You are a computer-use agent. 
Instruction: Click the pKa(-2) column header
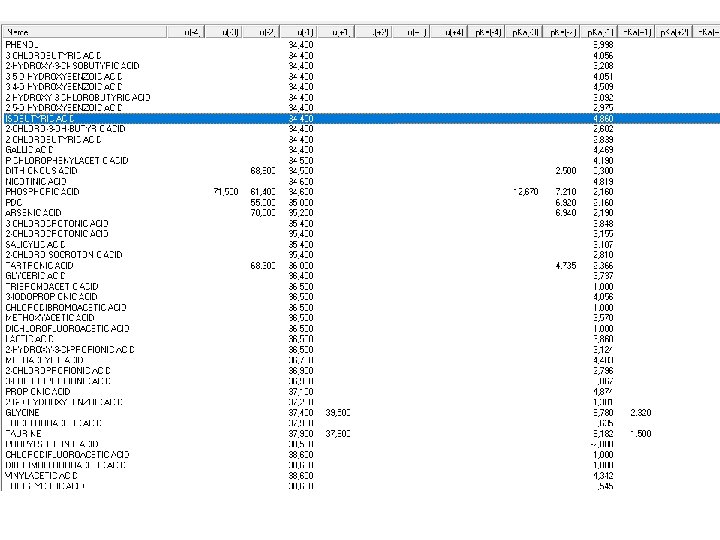point(562,32)
